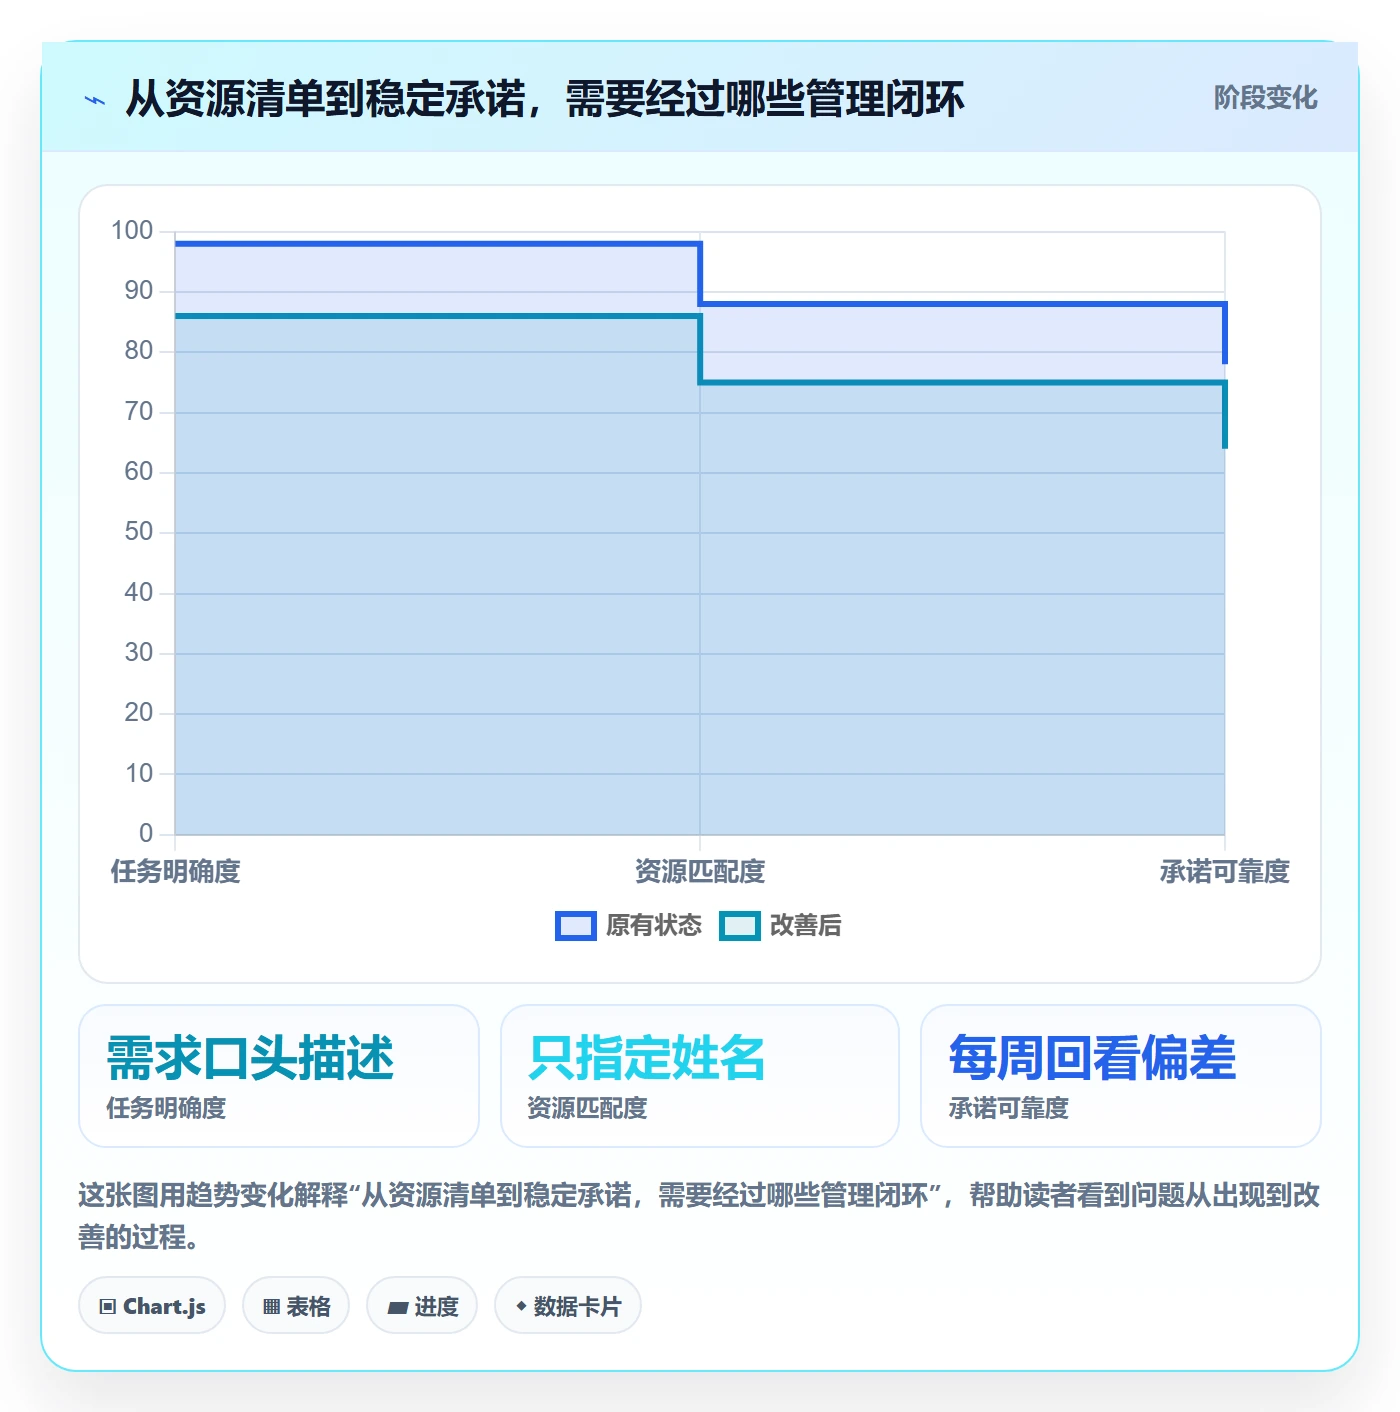Click the 0 y-axis value

[x=146, y=833]
